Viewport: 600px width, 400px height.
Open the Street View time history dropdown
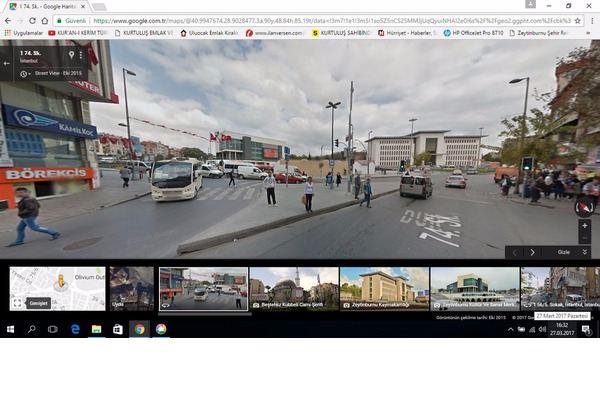pos(25,74)
